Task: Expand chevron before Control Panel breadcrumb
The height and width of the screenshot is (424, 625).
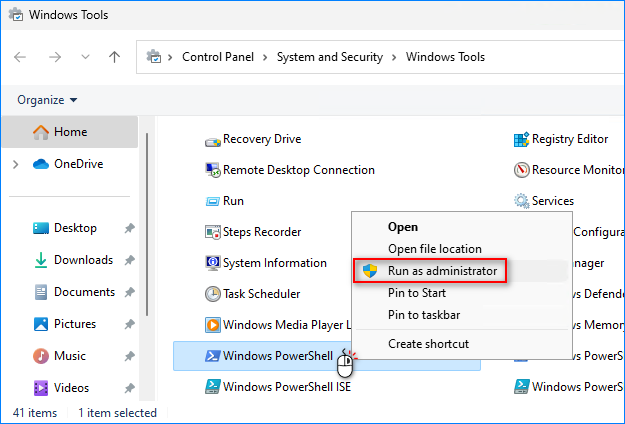Action: tap(170, 57)
